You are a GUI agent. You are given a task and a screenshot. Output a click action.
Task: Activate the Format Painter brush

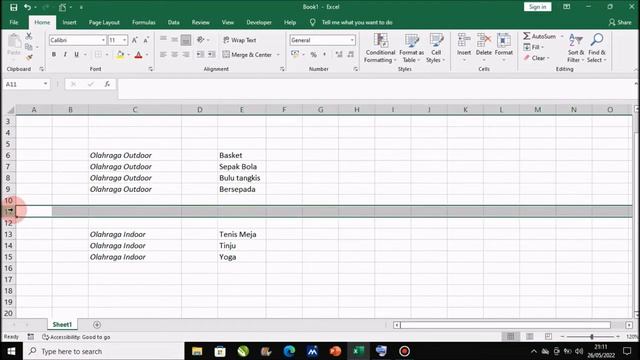(29, 58)
